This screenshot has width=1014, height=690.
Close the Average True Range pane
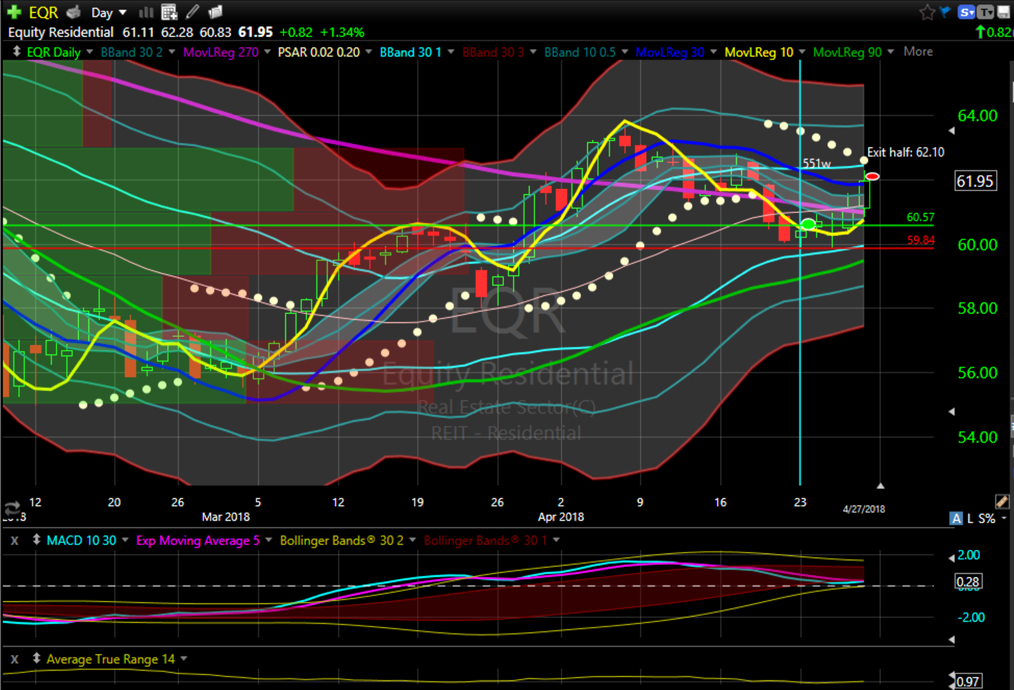15,660
